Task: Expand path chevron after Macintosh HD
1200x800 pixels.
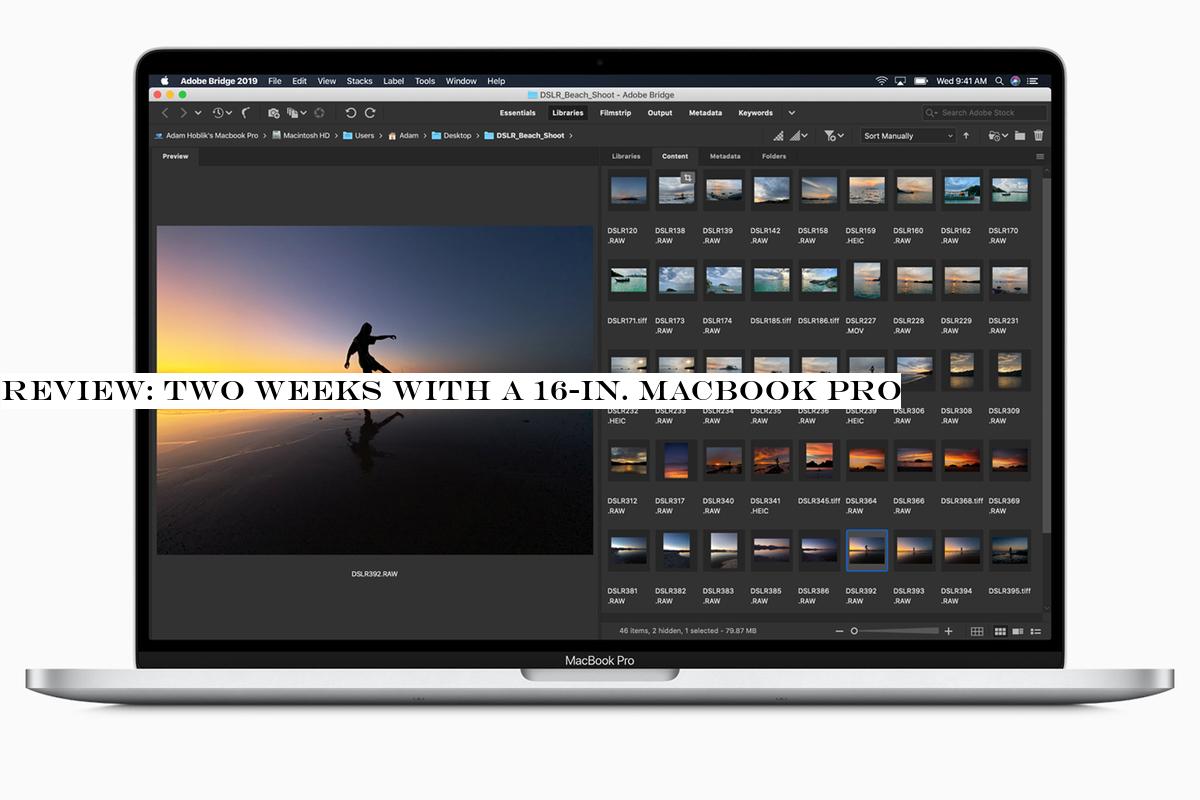Action: [336, 135]
